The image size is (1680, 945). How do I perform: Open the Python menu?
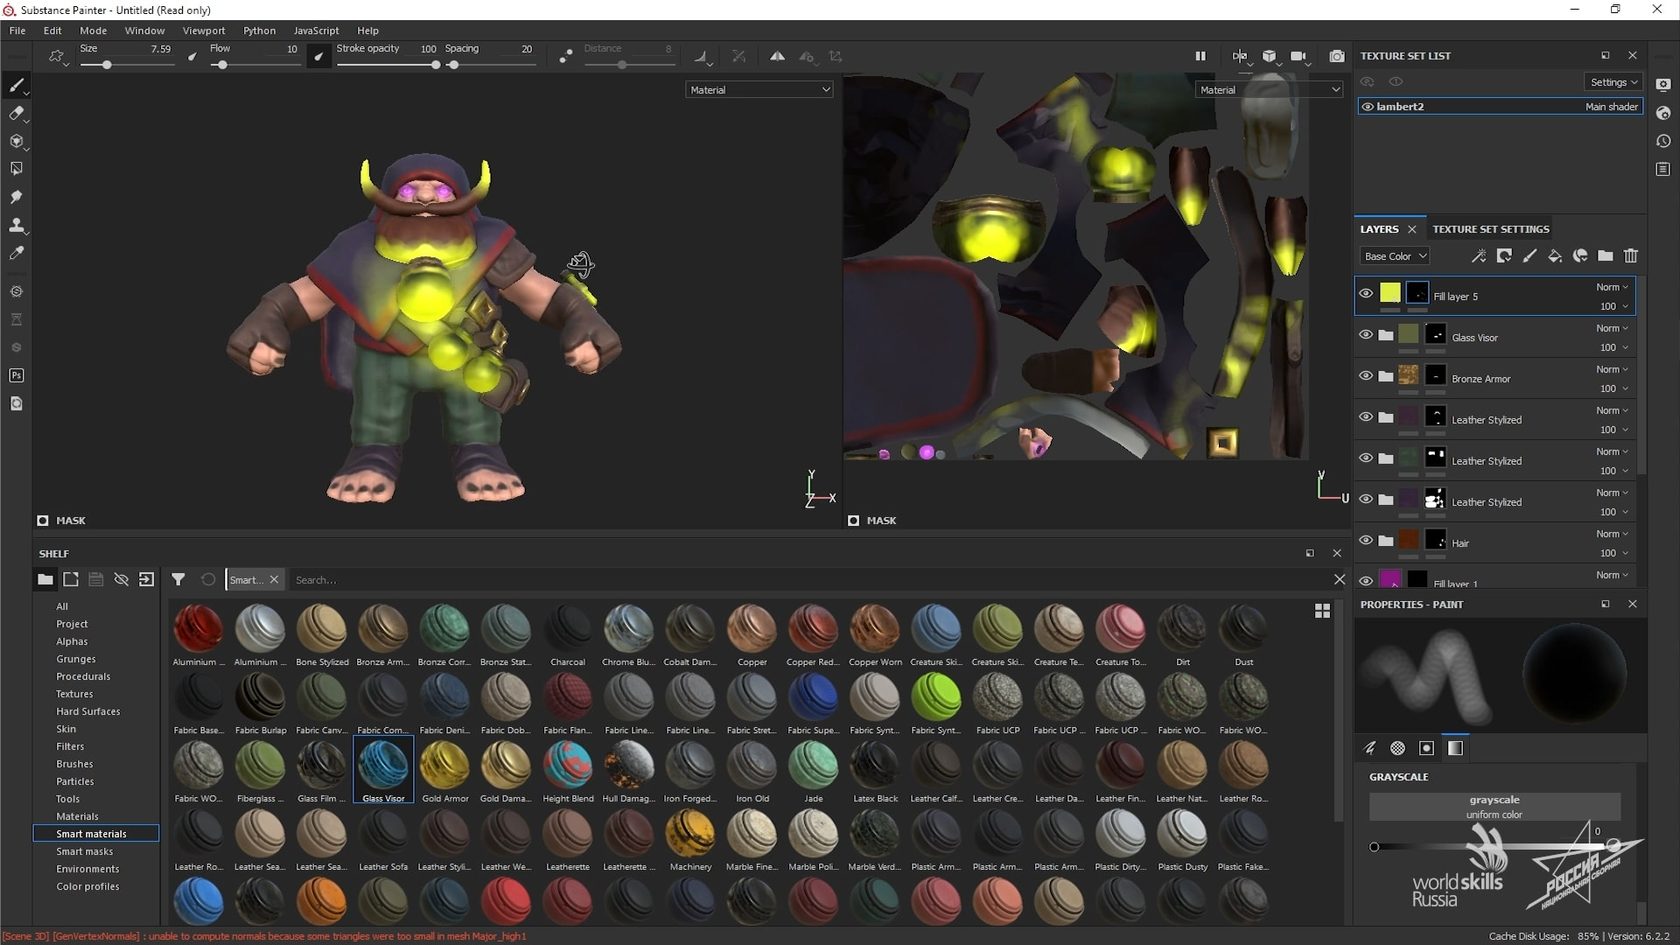point(259,30)
